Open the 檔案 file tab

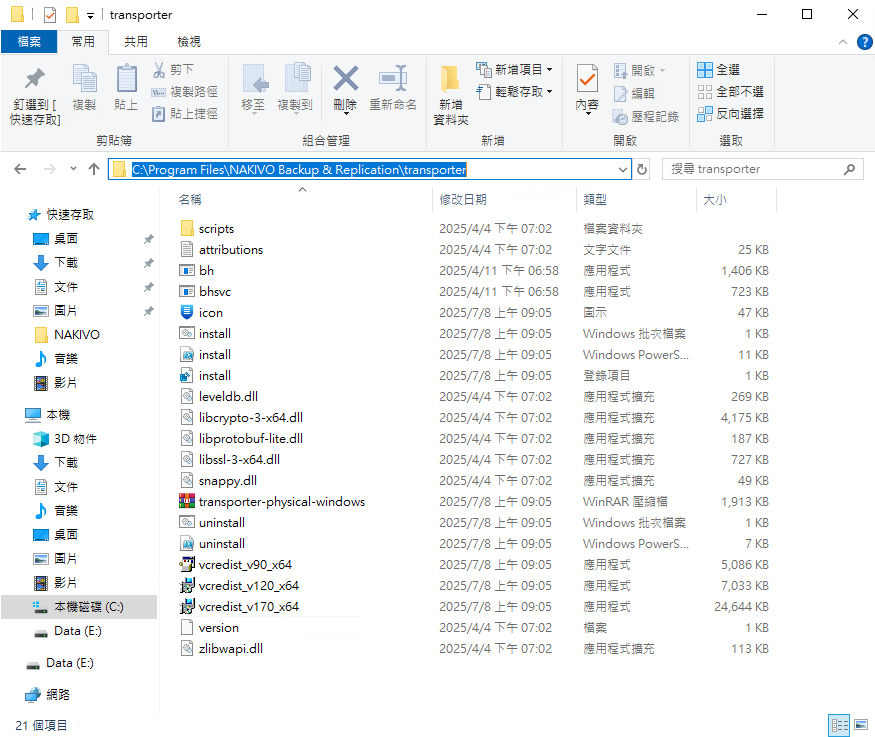click(29, 42)
